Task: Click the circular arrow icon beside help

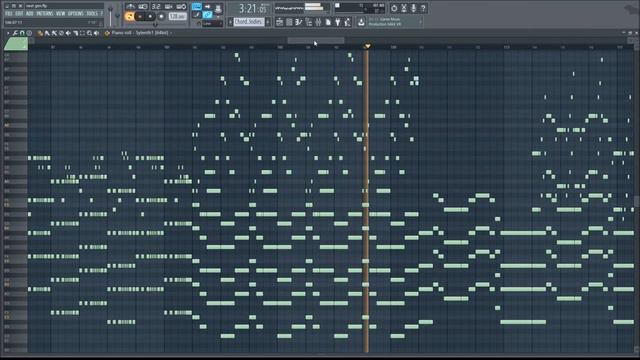Action: click(394, 8)
